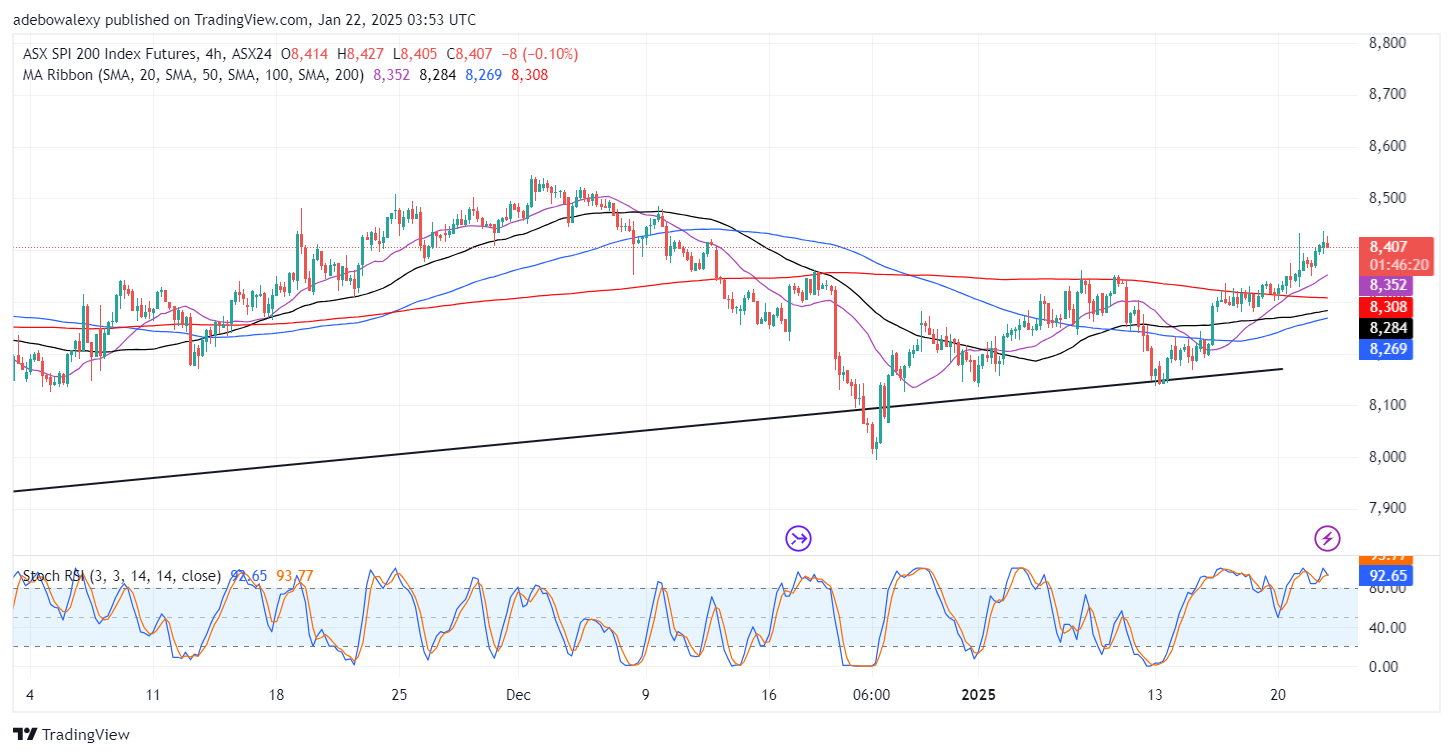Click the orange 93.77 value in Stoch legend
The image size is (1453, 756).
[x=295, y=576]
